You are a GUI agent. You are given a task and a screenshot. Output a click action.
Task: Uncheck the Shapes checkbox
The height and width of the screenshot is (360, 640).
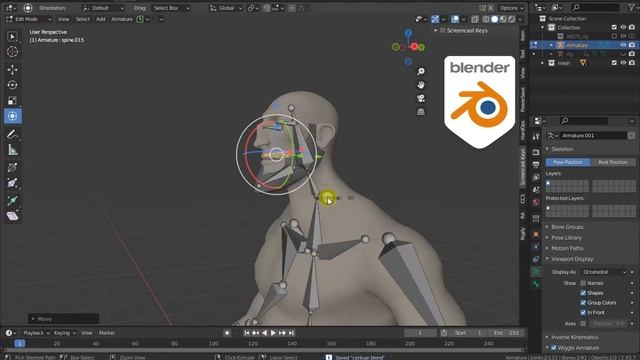tap(583, 293)
